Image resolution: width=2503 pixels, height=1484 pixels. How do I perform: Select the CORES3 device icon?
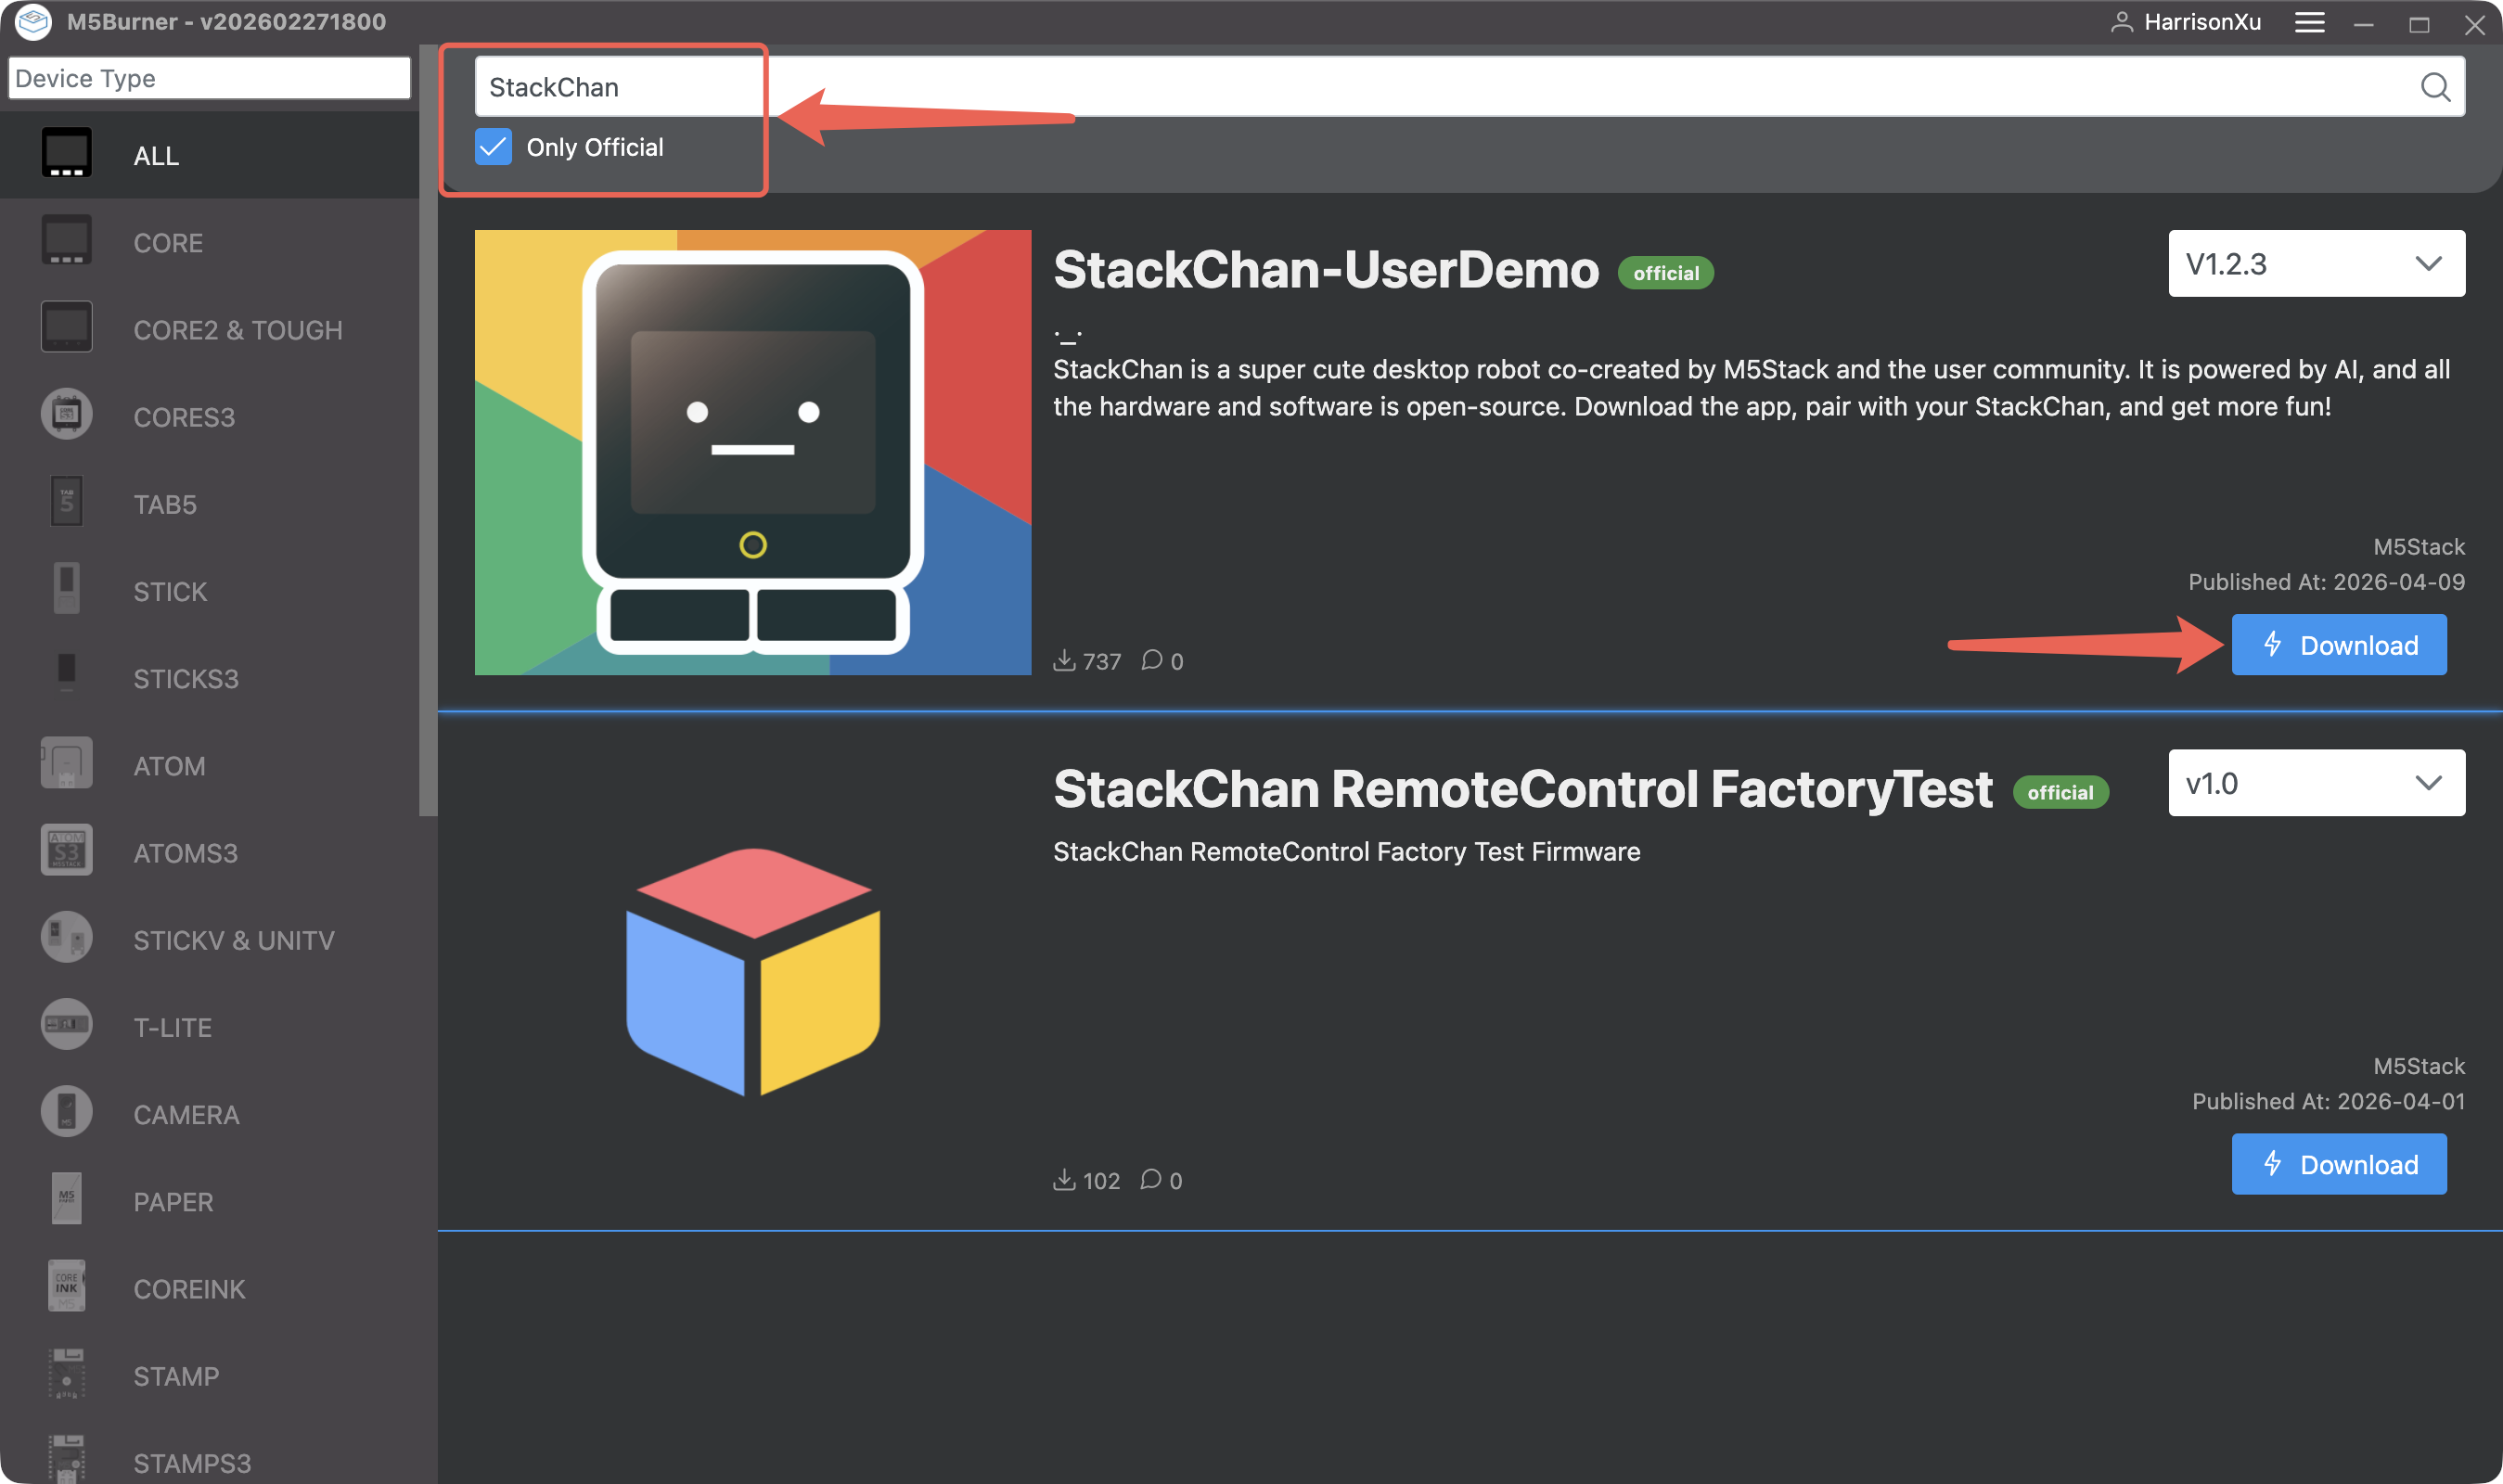pyautogui.click(x=66, y=415)
